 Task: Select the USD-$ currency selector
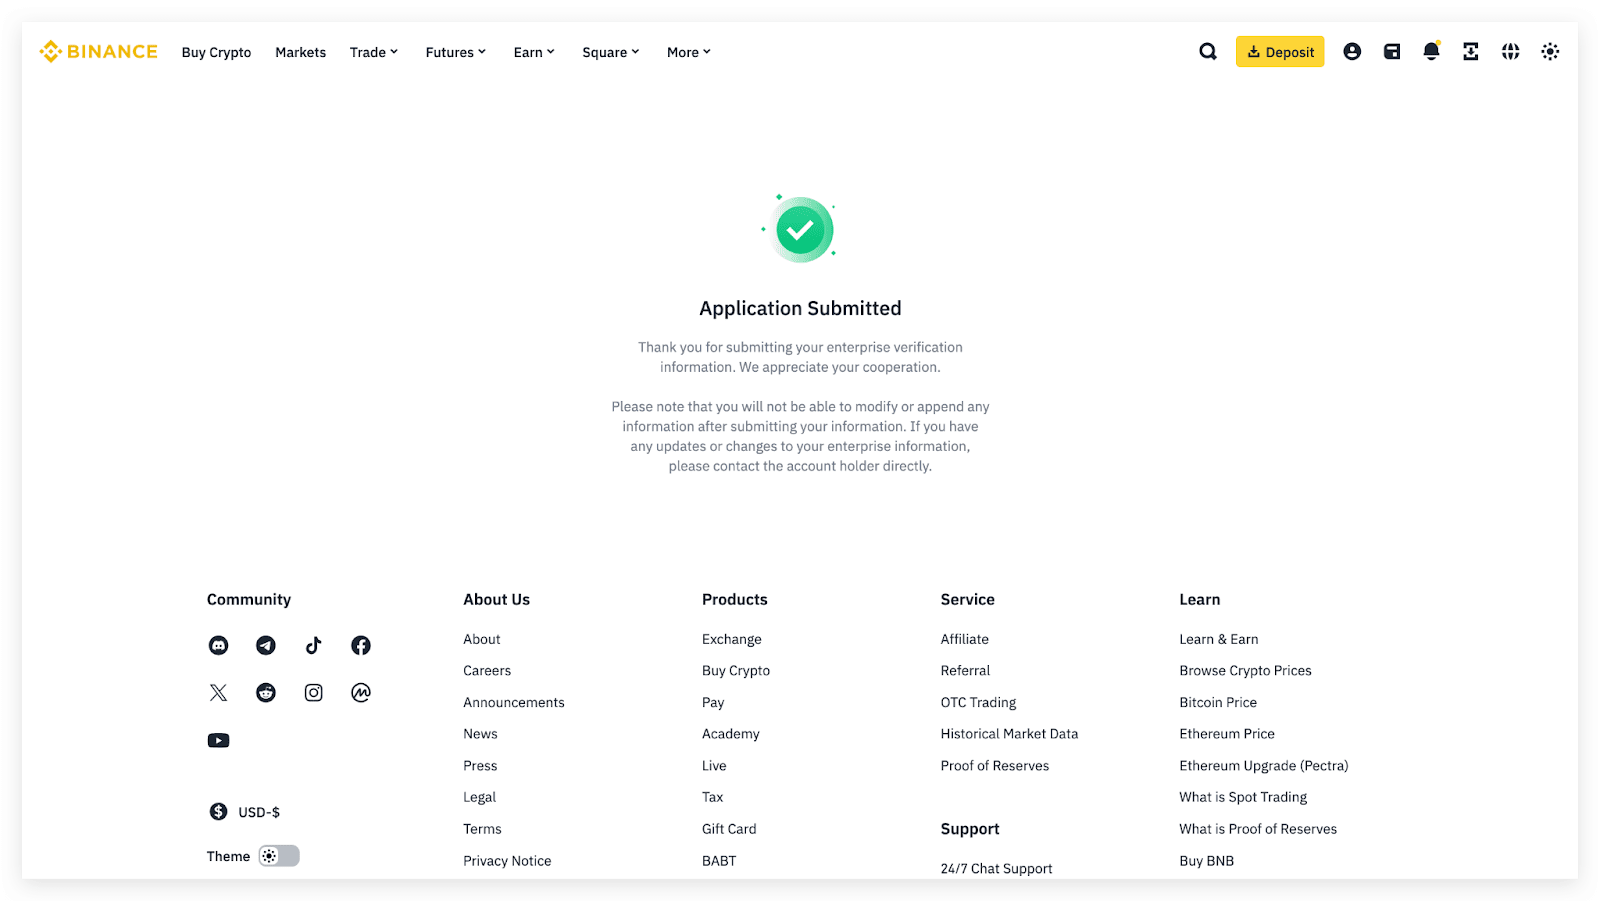245,812
